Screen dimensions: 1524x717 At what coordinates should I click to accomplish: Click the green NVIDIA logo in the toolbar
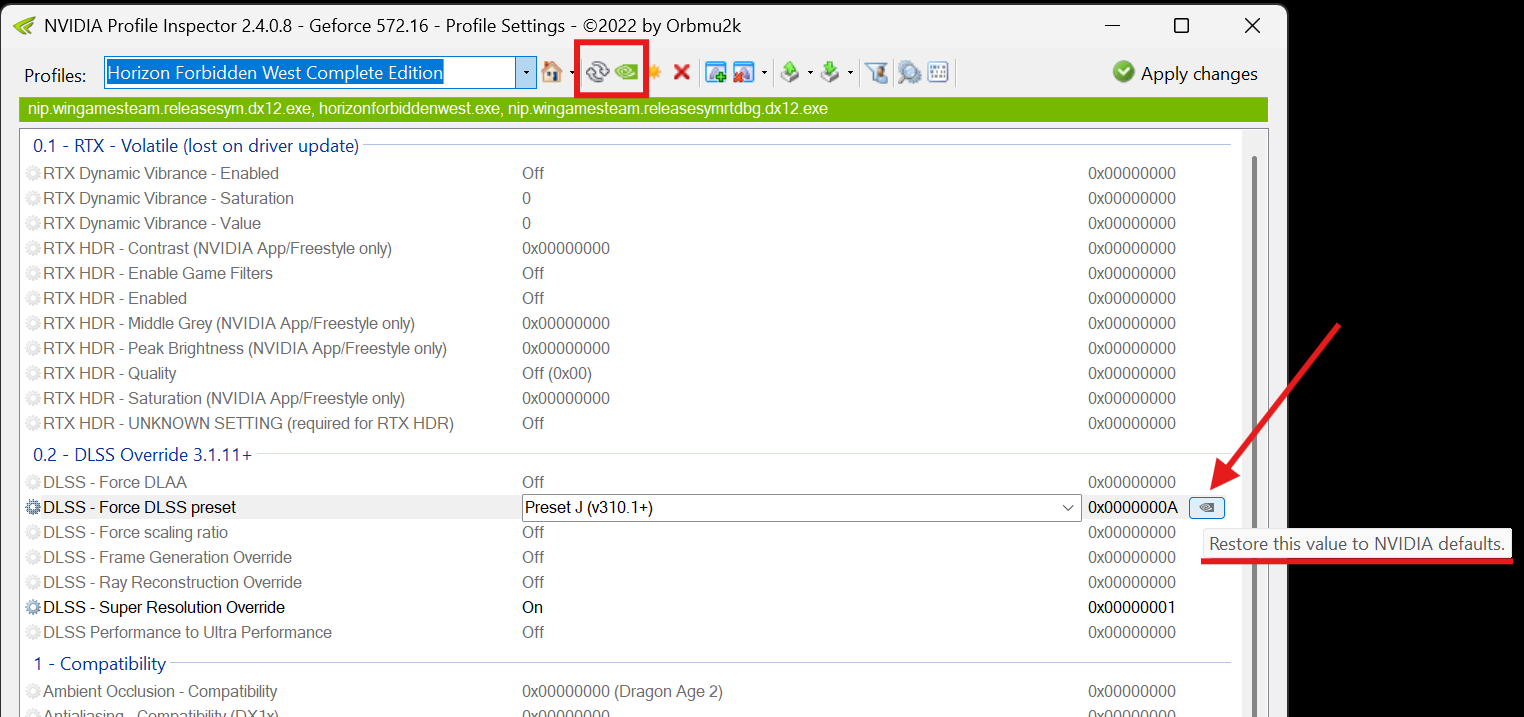point(627,71)
